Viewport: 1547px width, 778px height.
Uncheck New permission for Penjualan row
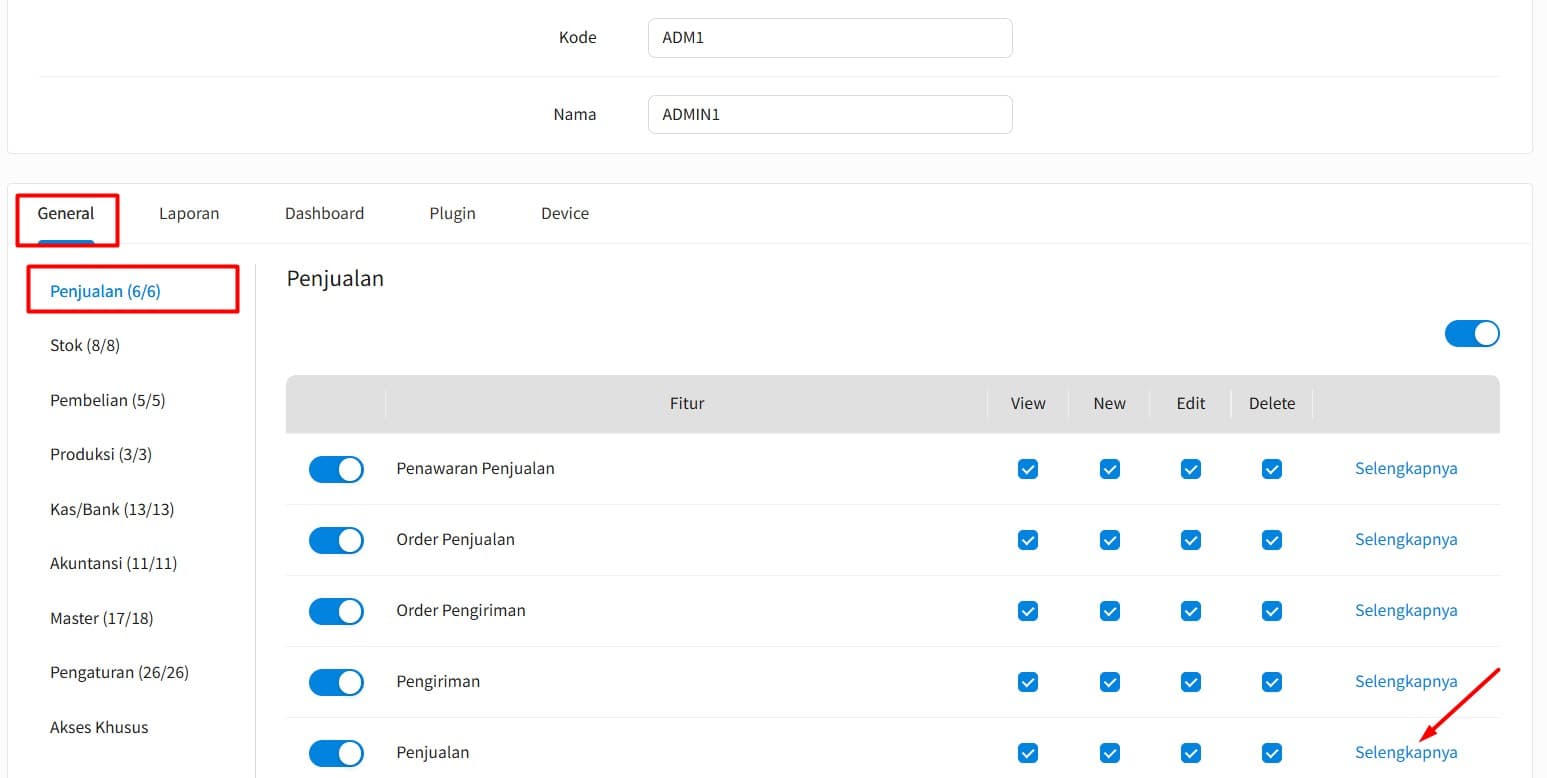(x=1109, y=753)
